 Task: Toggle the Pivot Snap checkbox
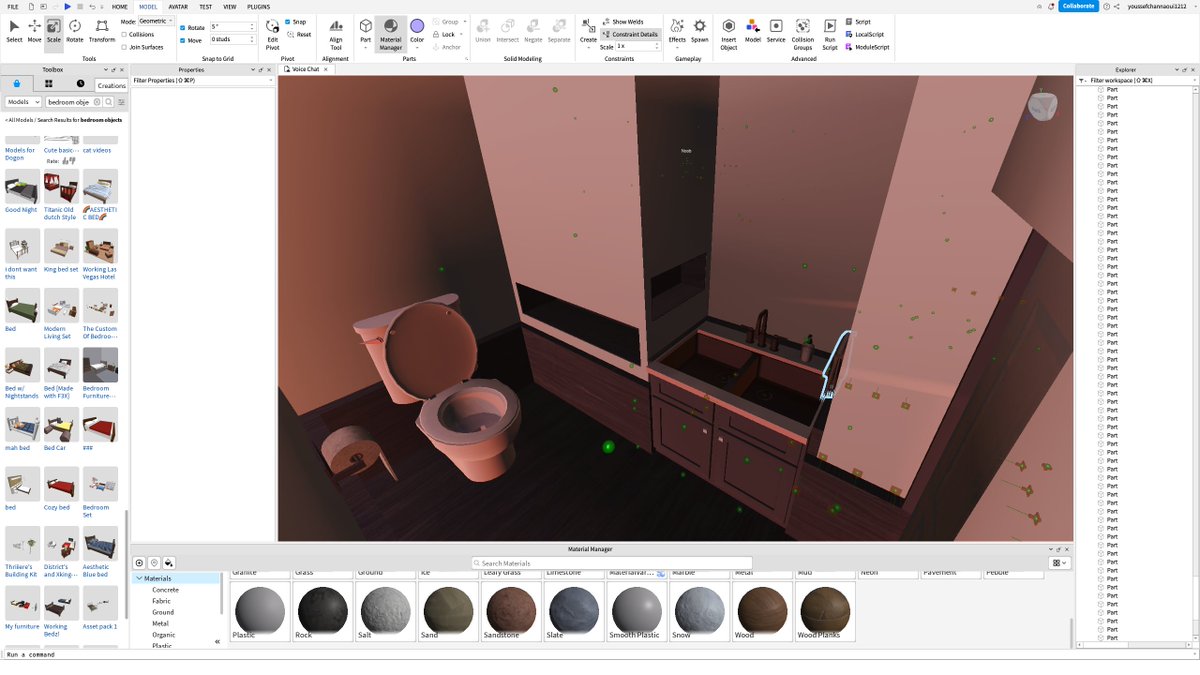pyautogui.click(x=288, y=21)
